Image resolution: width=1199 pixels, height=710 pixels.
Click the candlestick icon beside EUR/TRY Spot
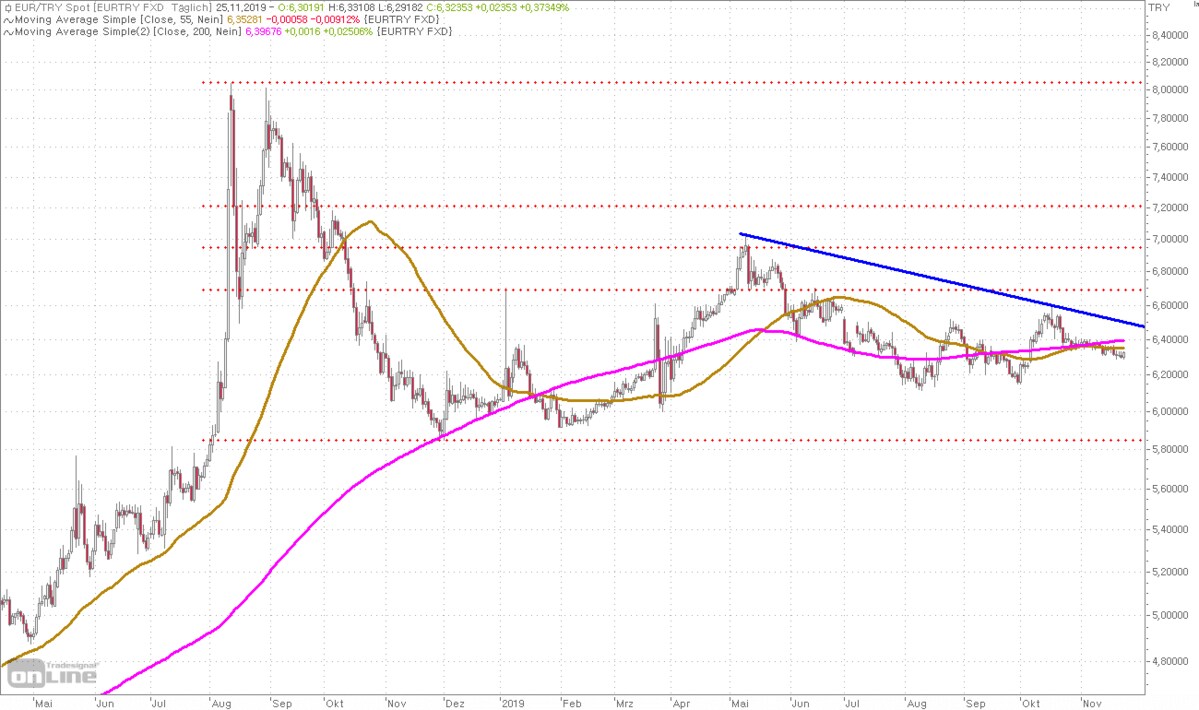[x=6, y=7]
